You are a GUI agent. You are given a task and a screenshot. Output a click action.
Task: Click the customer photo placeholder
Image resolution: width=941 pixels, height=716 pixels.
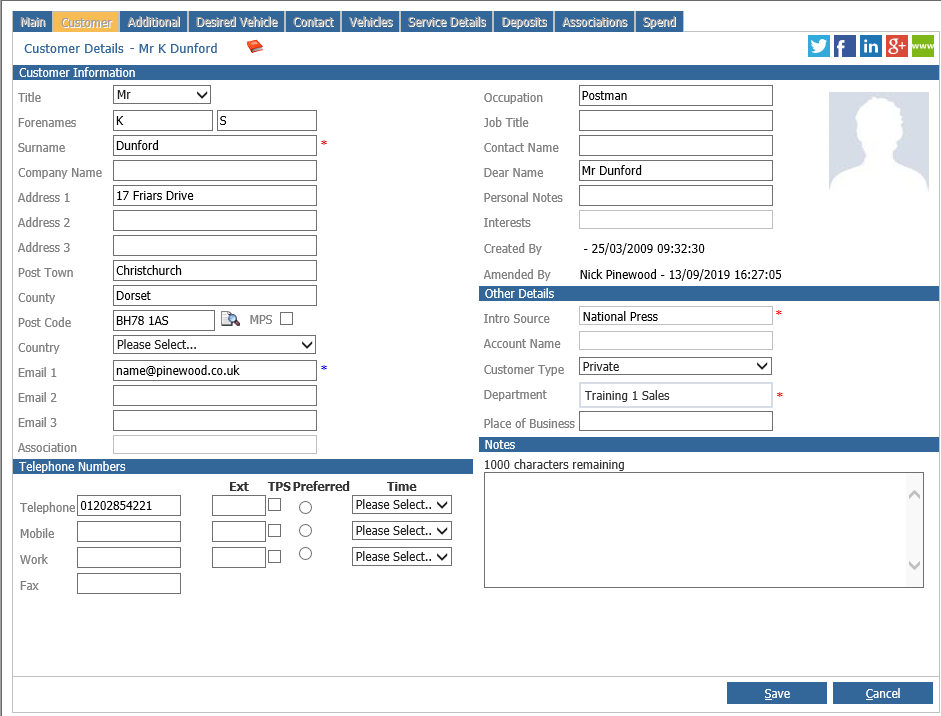point(879,142)
